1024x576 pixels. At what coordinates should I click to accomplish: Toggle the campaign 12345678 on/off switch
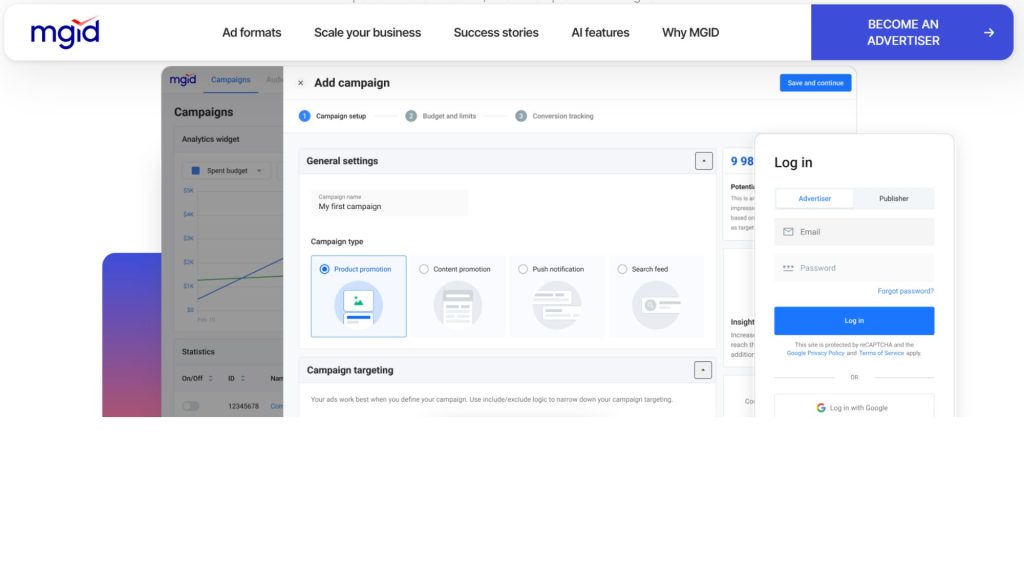pyautogui.click(x=191, y=406)
